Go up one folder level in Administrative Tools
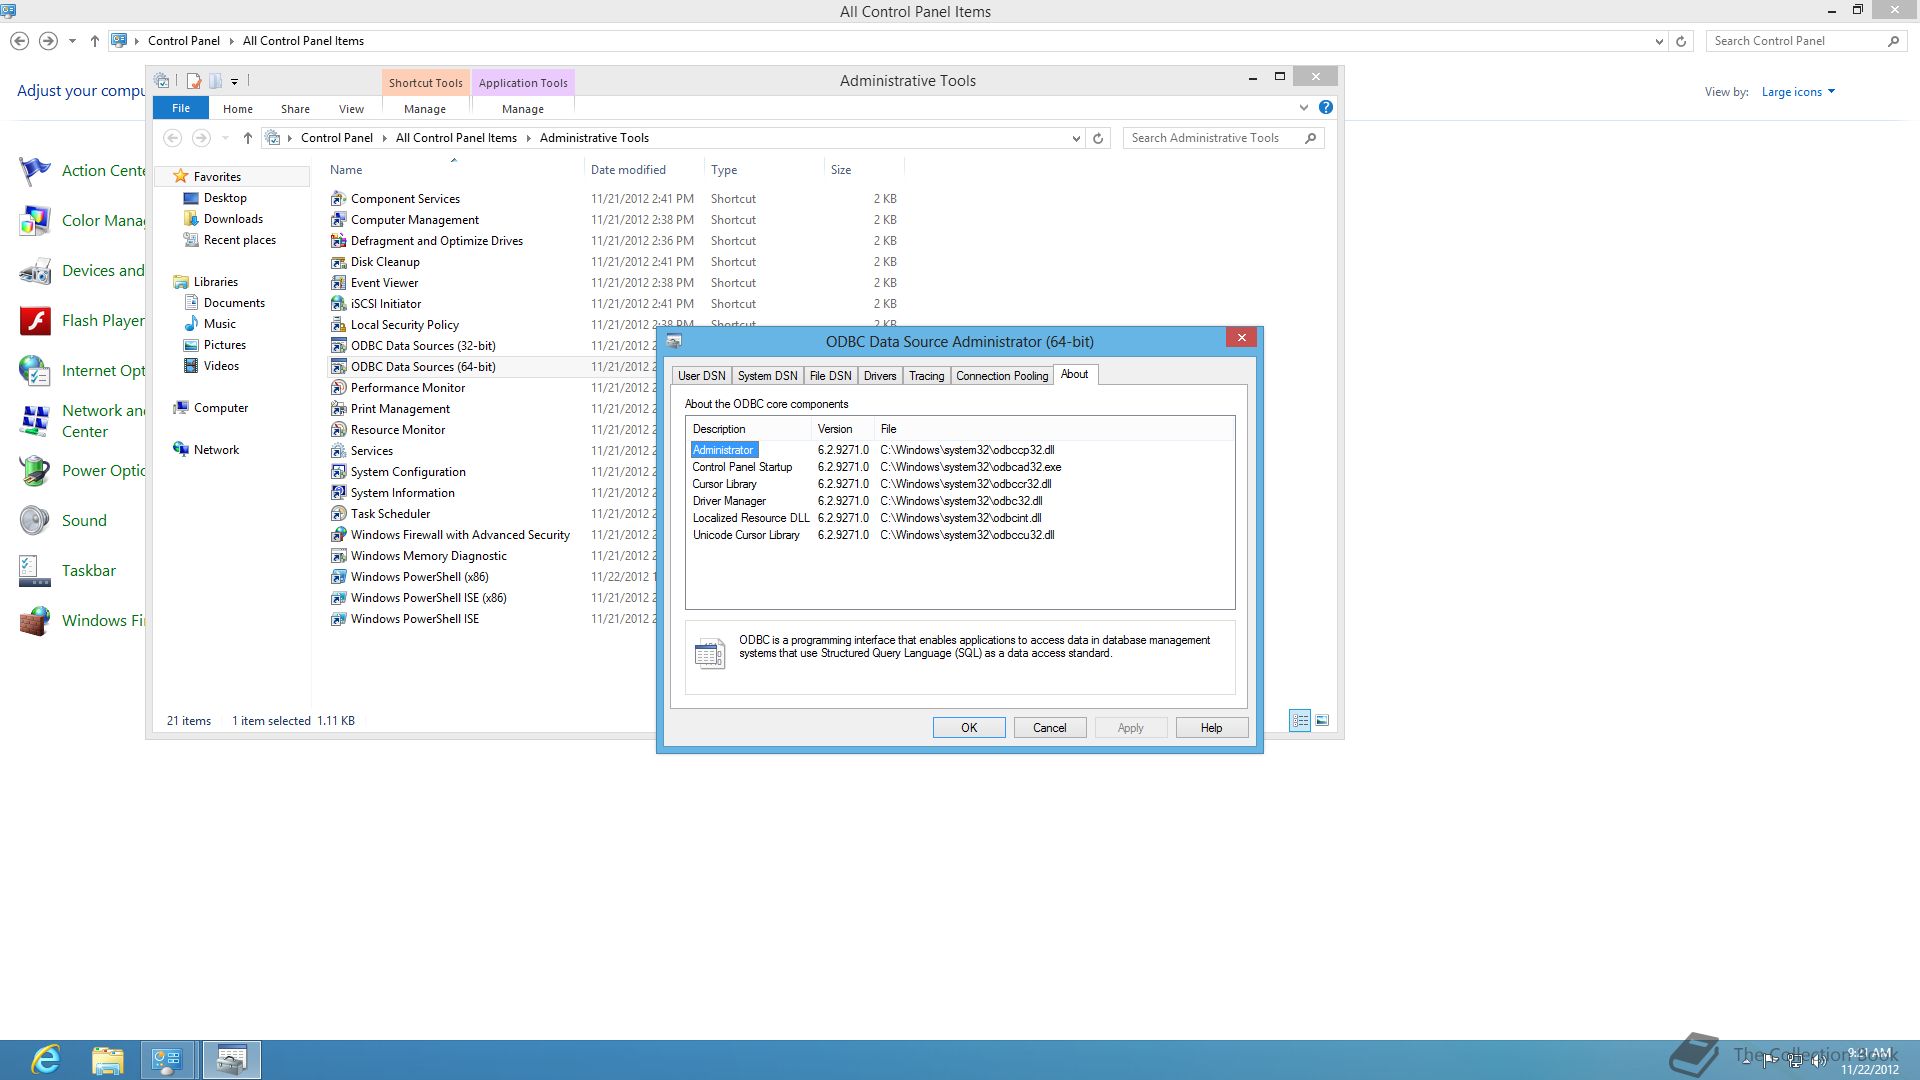Screen dimensions: 1920x1080 click(248, 138)
